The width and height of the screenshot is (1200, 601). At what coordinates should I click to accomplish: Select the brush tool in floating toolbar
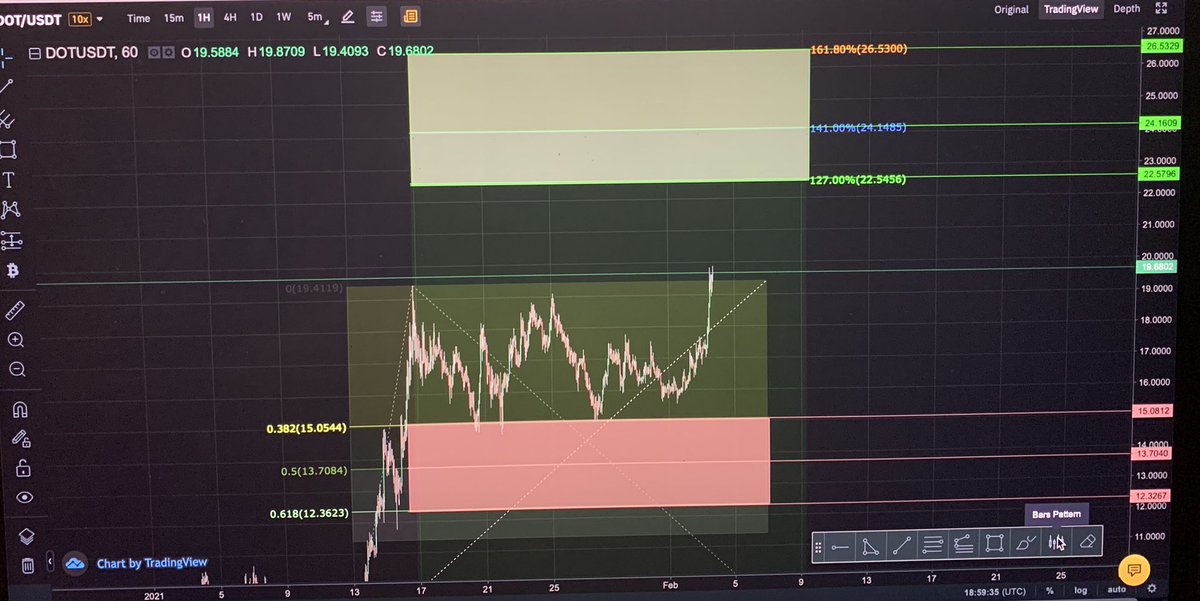[1025, 544]
